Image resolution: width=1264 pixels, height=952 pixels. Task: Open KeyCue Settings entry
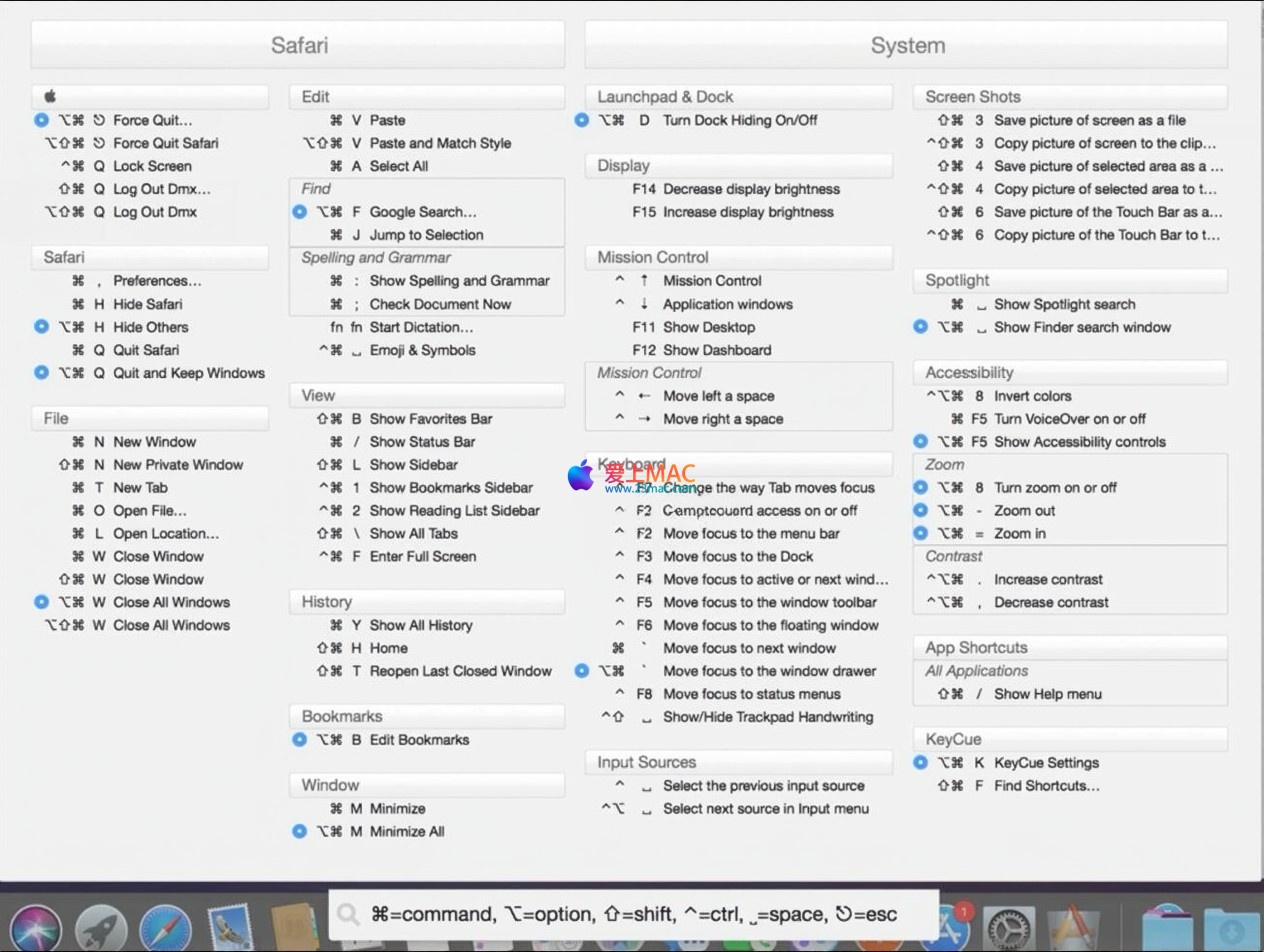click(1046, 763)
